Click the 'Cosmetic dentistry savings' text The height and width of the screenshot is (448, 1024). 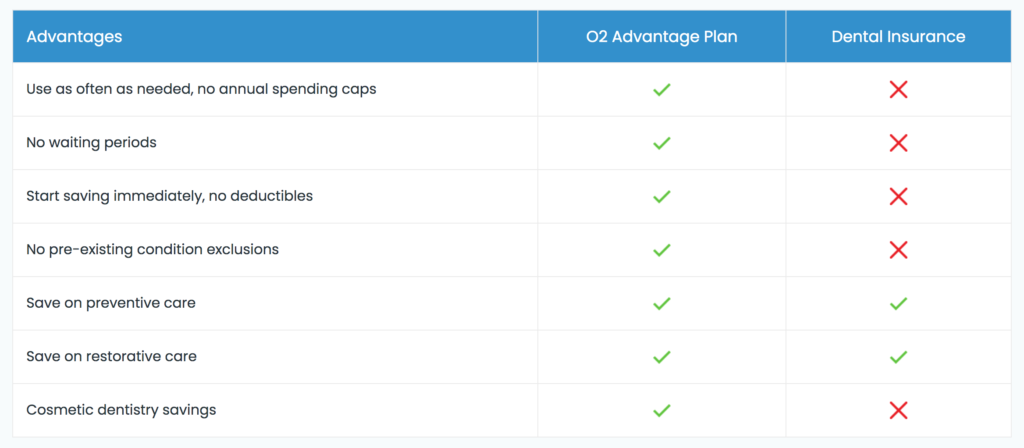[x=121, y=410]
